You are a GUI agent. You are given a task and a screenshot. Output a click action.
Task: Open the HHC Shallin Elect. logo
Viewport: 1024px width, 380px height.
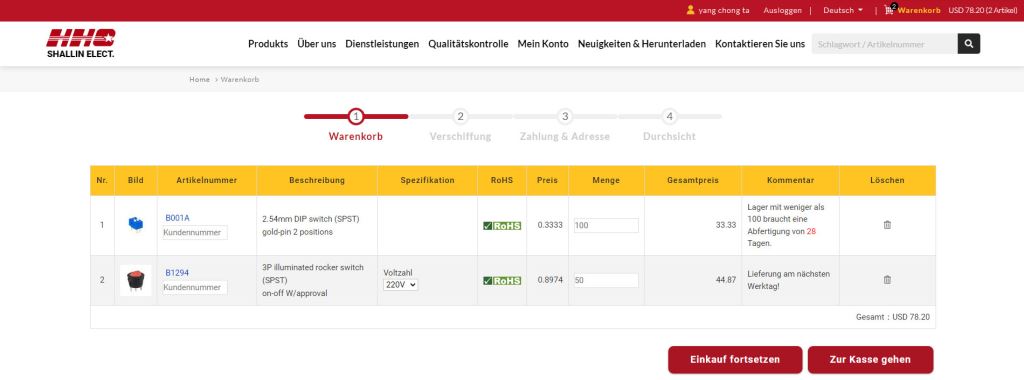pos(81,43)
